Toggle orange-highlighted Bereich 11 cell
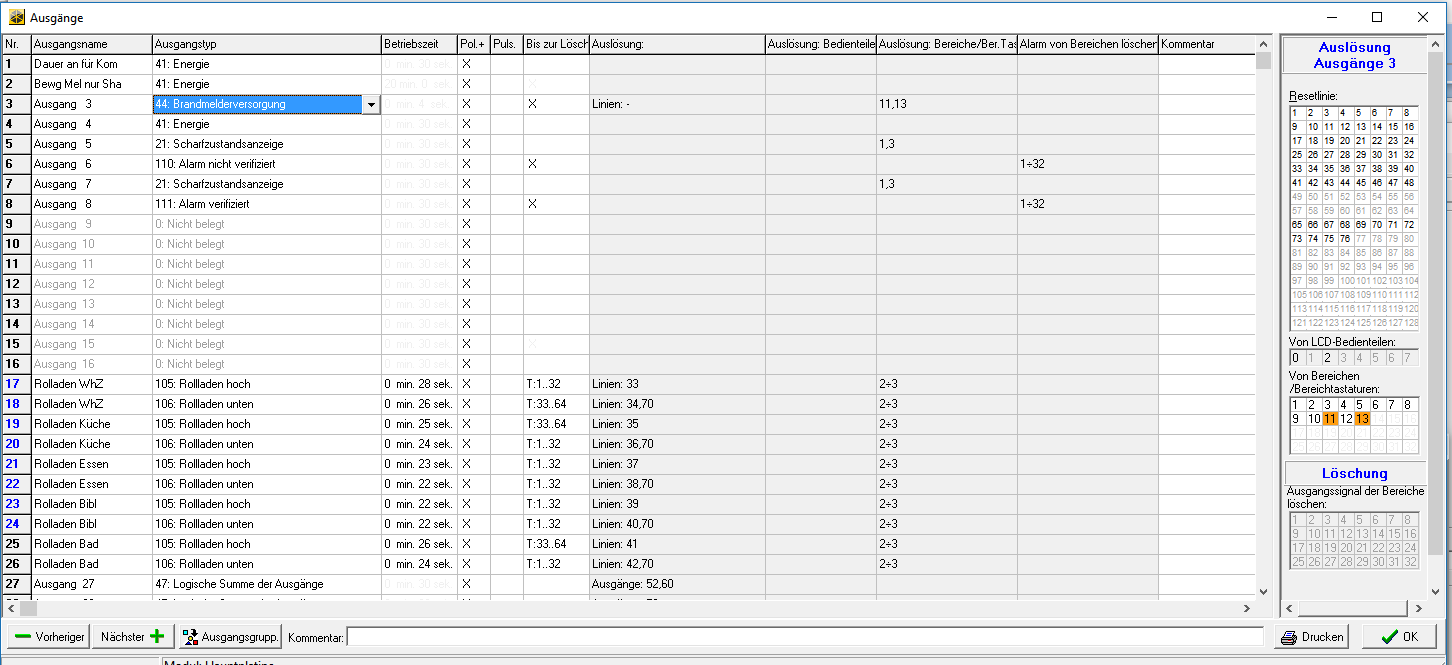The height and width of the screenshot is (665, 1452). [x=1329, y=419]
